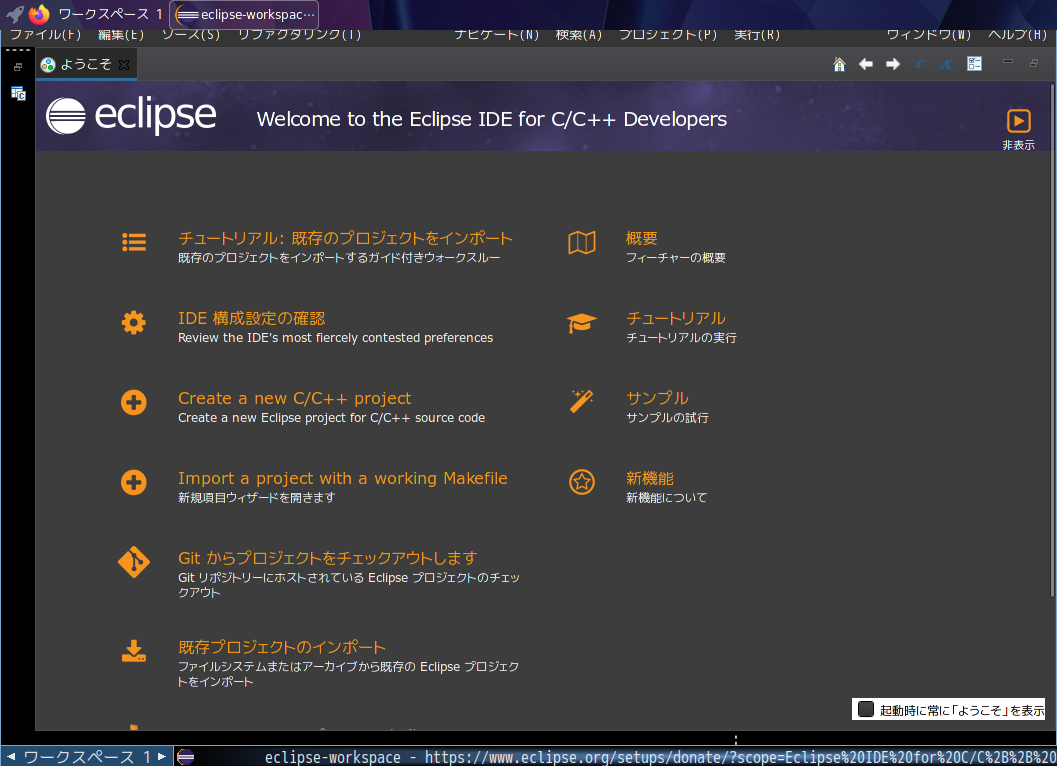The width and height of the screenshot is (1057, 766).
Task: Click the Eclipse icon in bottom status bar
Action: [185, 757]
